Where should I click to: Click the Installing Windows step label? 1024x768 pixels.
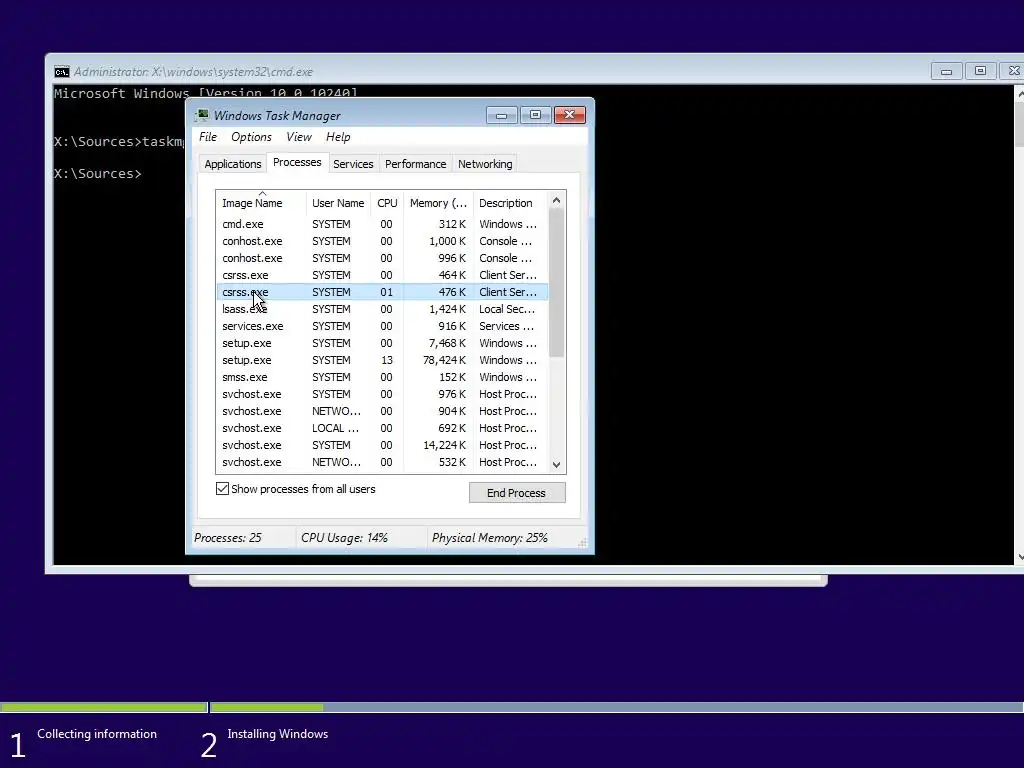278,734
